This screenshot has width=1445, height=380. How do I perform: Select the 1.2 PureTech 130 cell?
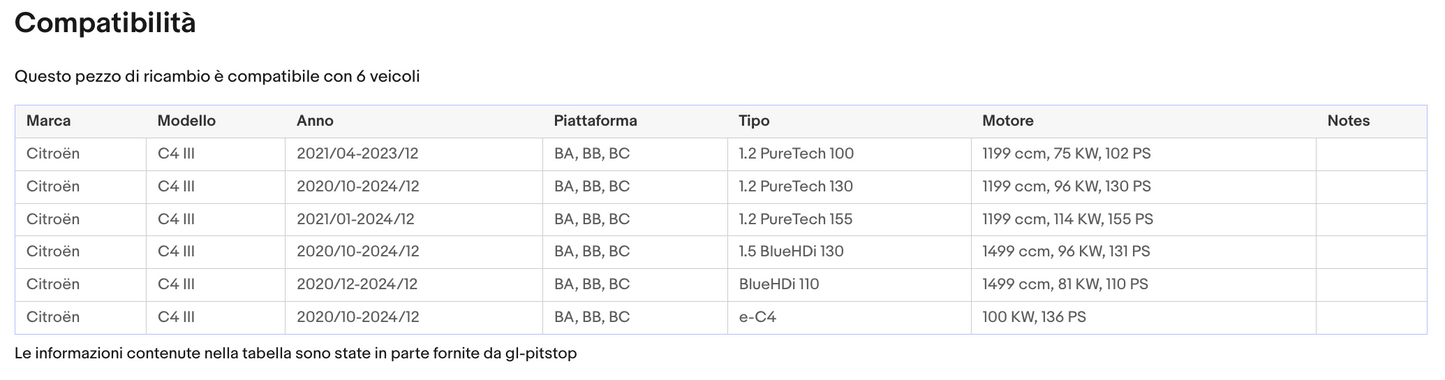[x=849, y=186]
